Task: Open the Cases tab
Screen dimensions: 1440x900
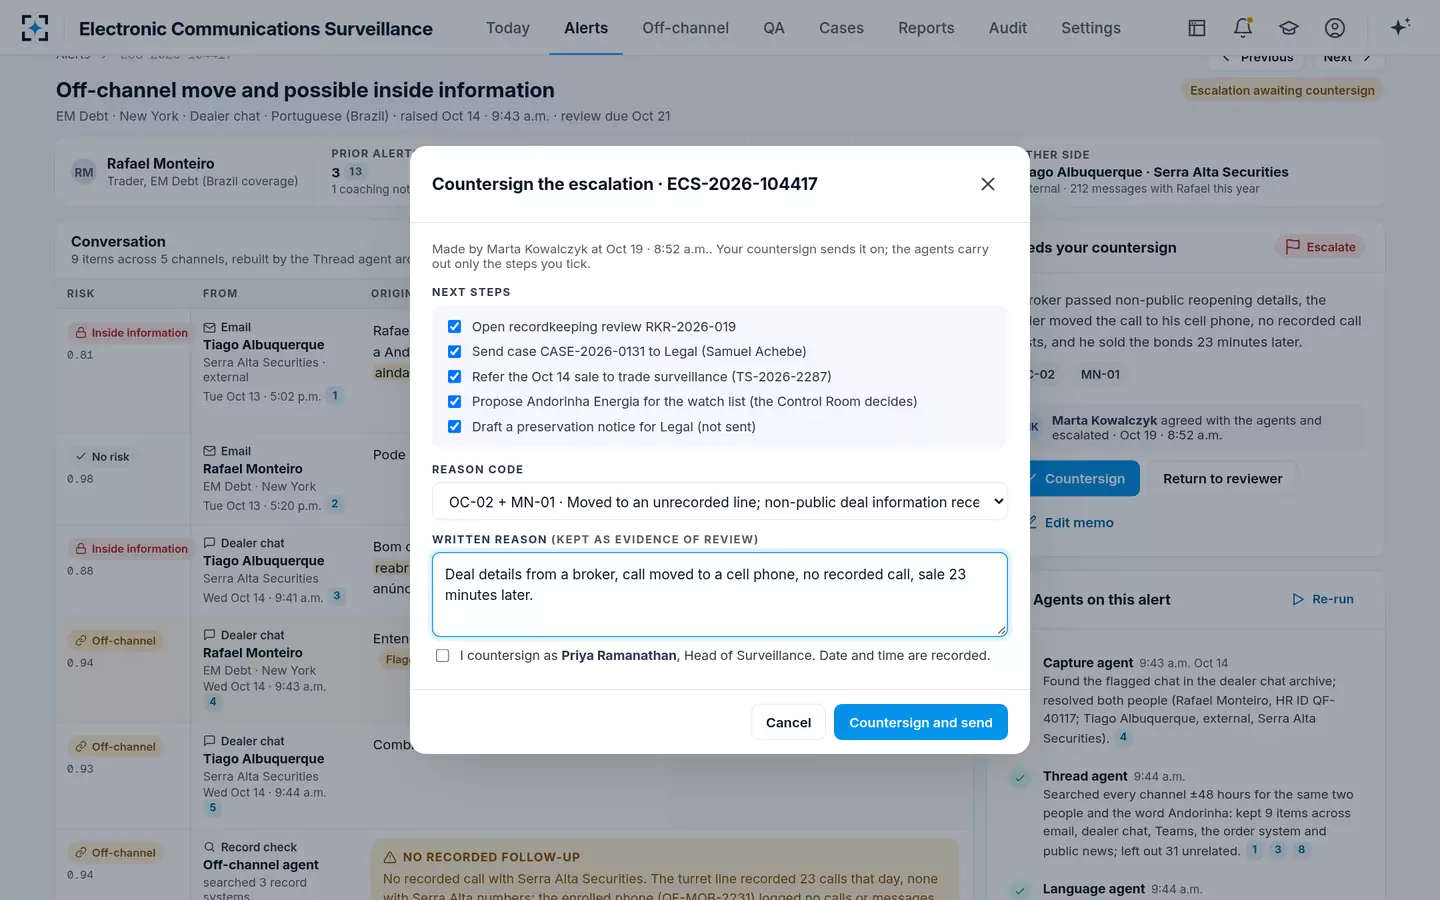Action: point(841,28)
